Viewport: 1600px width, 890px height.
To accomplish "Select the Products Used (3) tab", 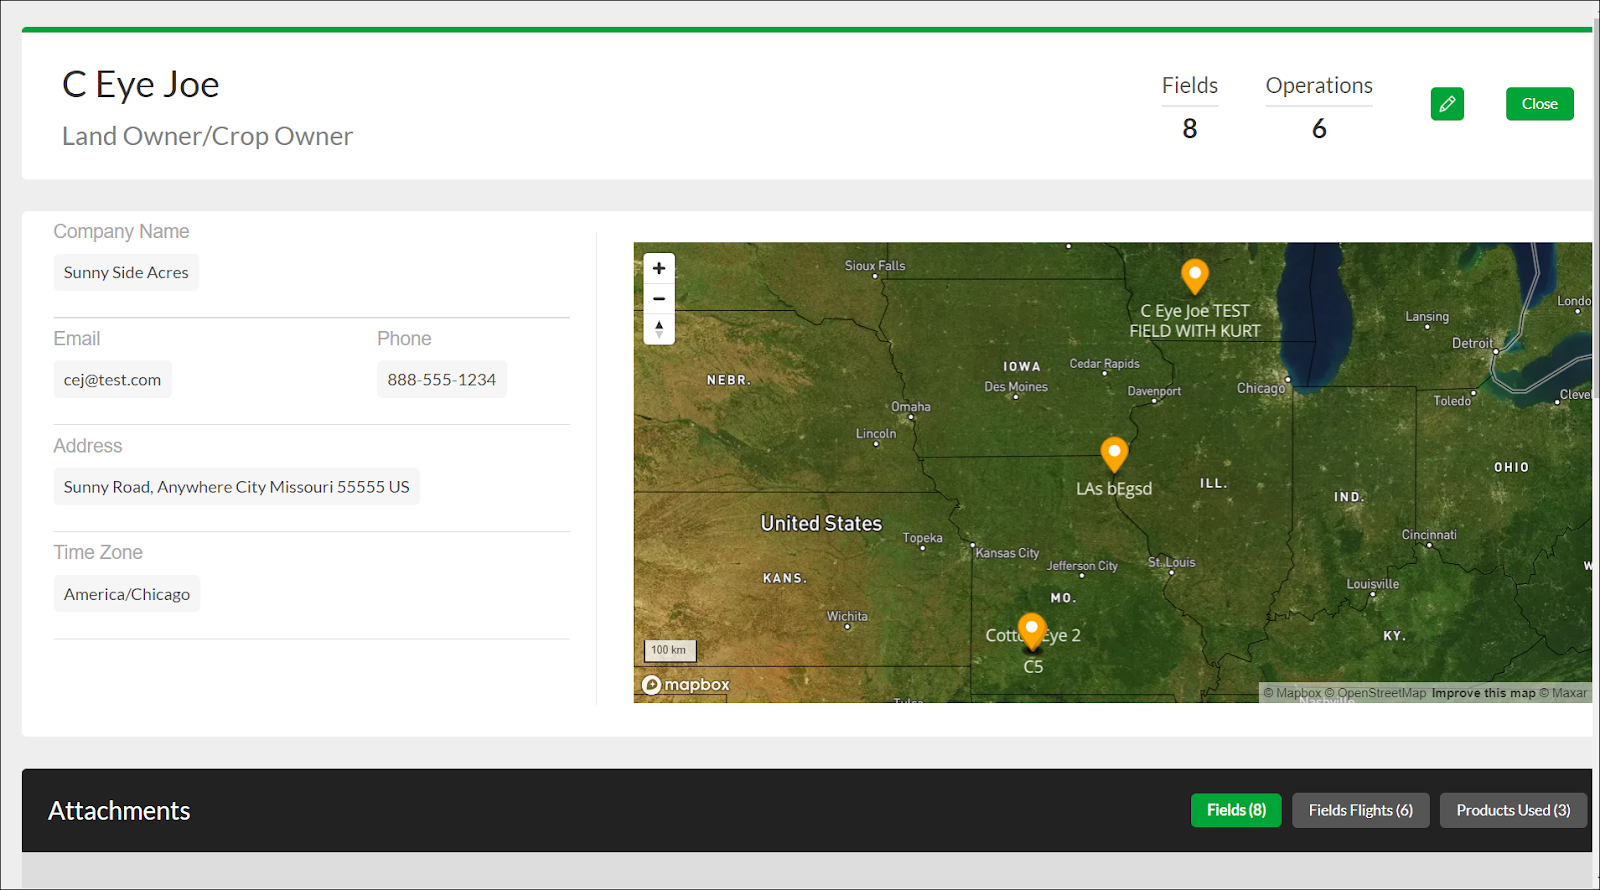I will pyautogui.click(x=1513, y=810).
